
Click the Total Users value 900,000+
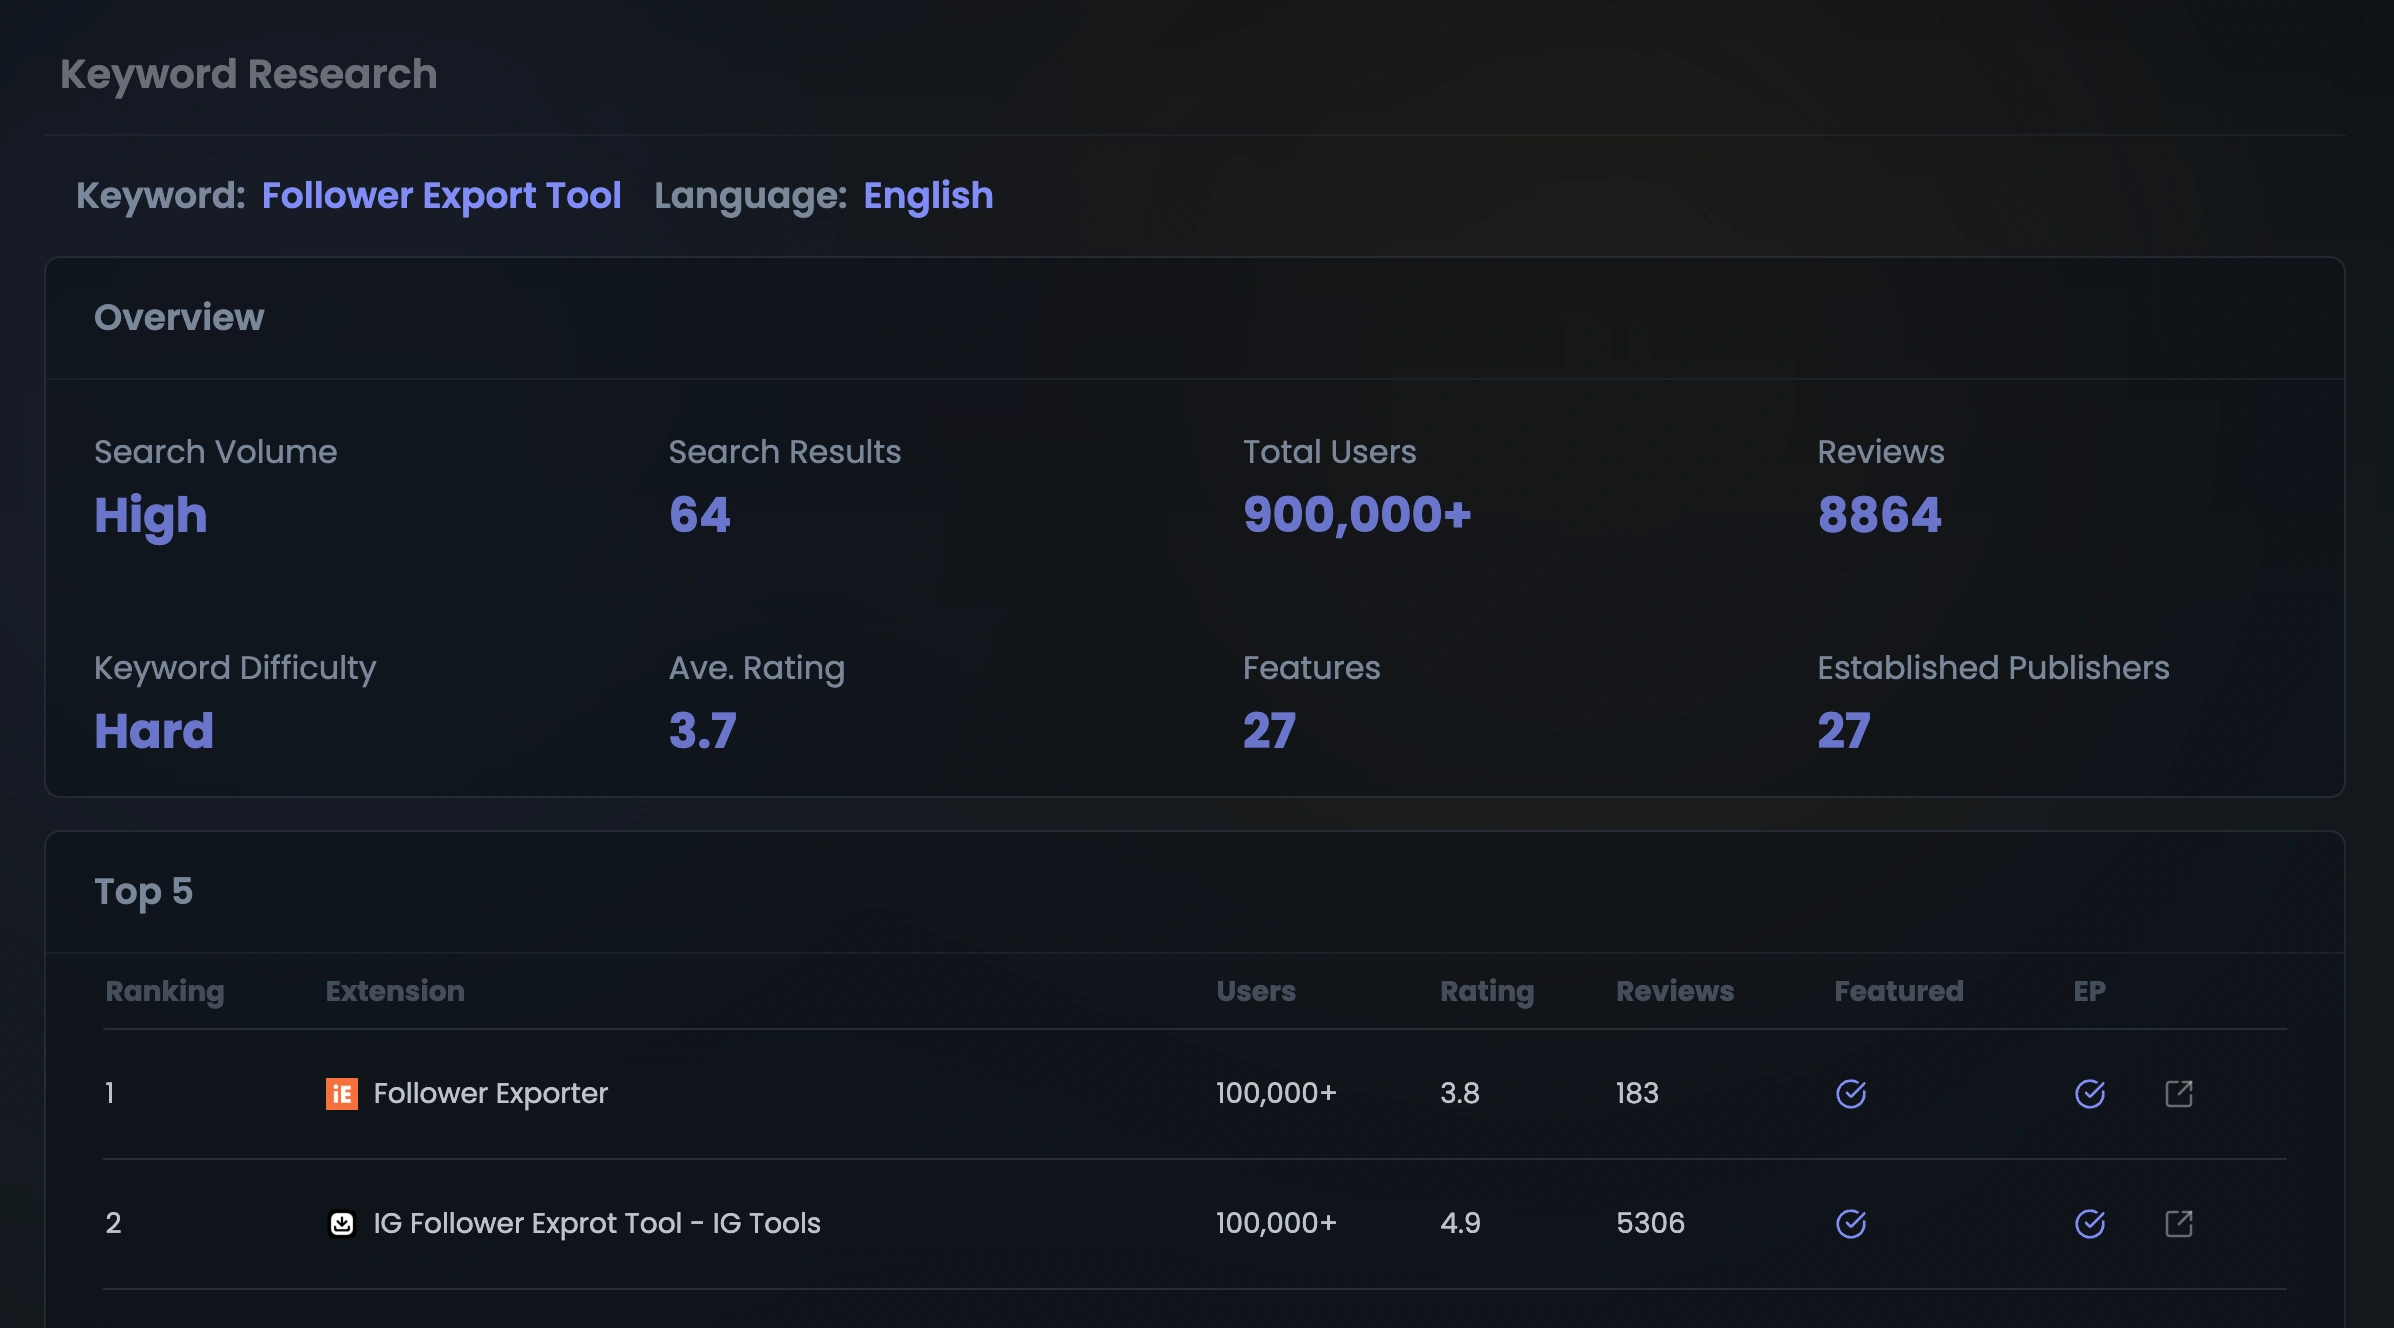coord(1357,515)
